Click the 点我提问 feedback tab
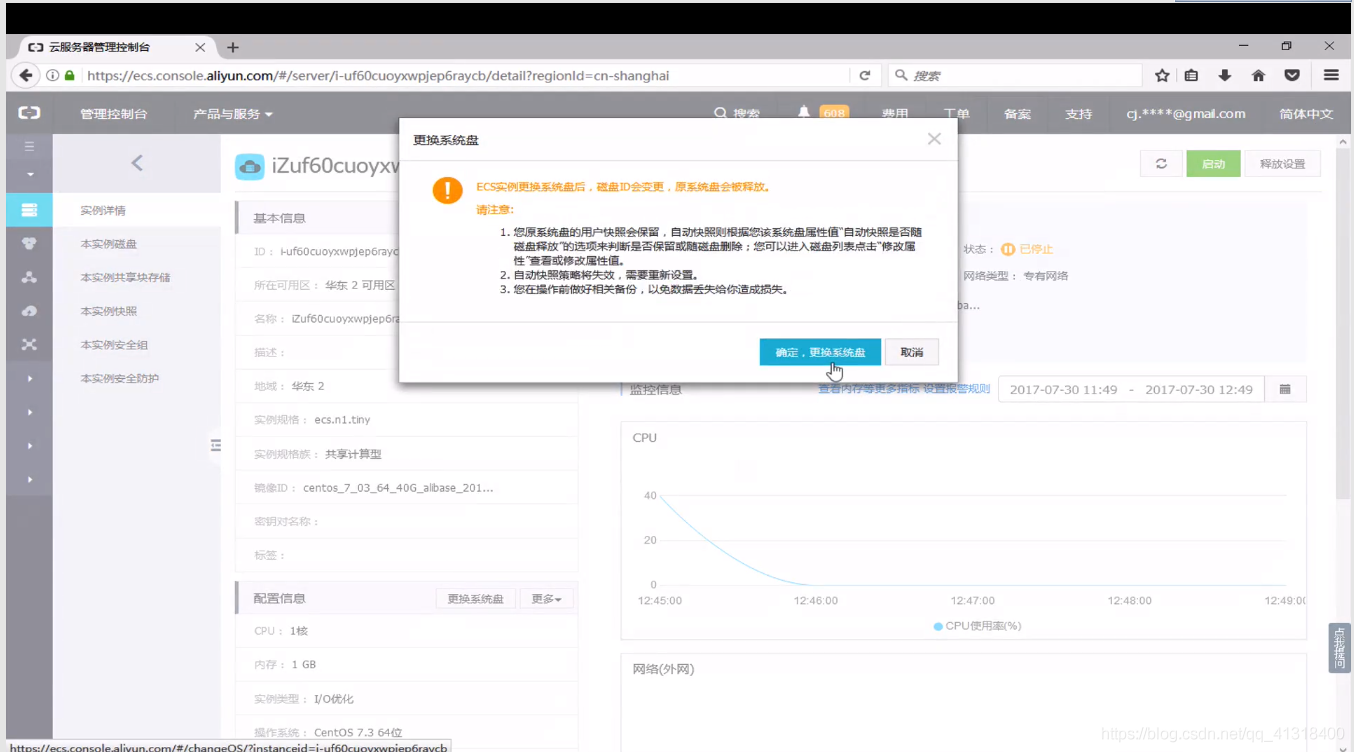Screen dimensions: 1354x752 tap(1340, 649)
